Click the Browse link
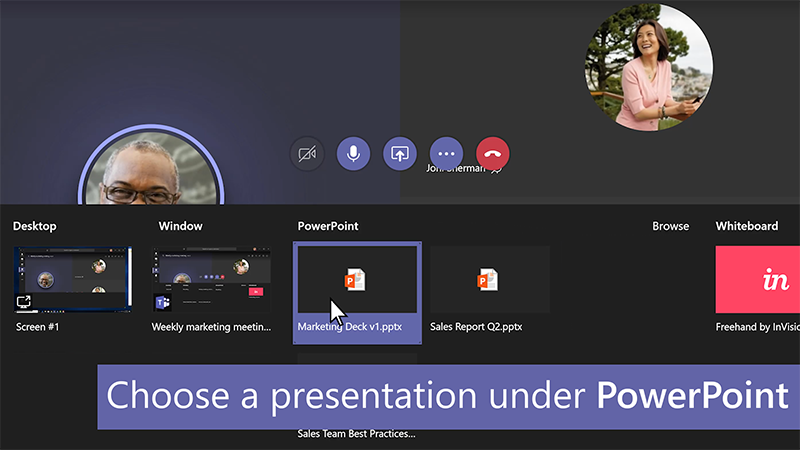 (x=670, y=226)
